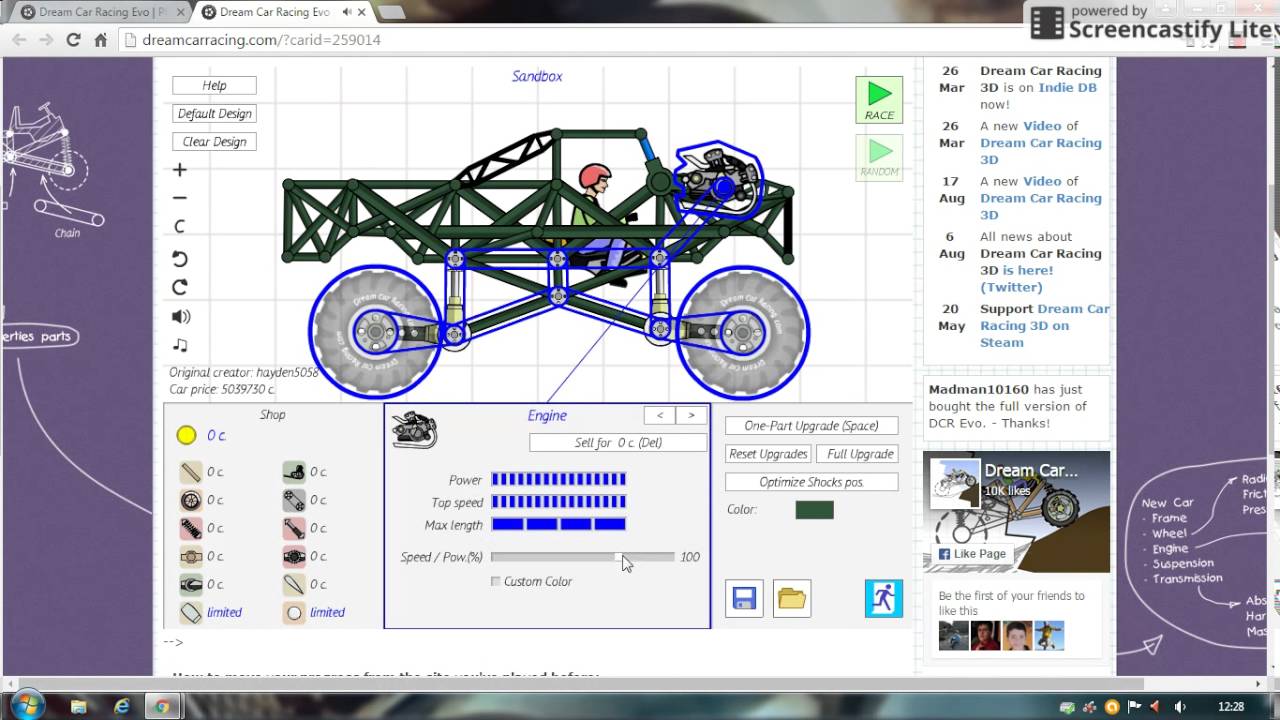The image size is (1280, 720).
Task: Mute the second browser tab audio icon
Action: [x=347, y=12]
